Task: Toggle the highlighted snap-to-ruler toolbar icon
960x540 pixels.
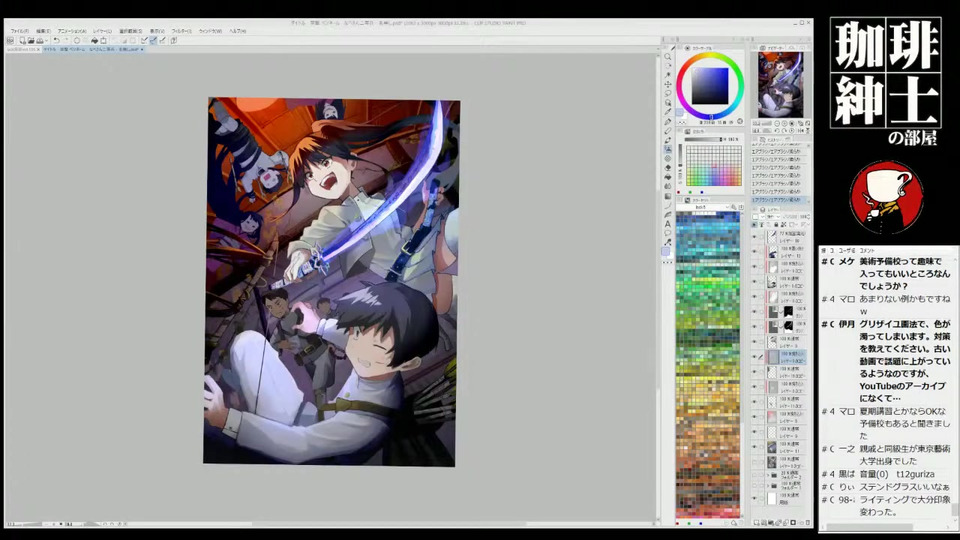Action: (152, 40)
